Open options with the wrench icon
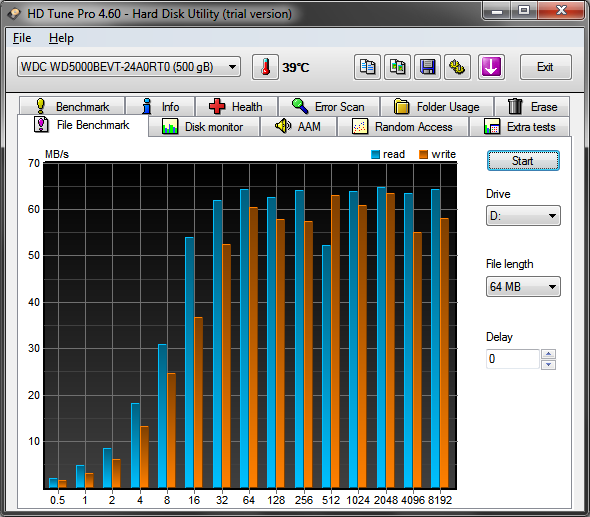The width and height of the screenshot is (590, 517). tap(457, 67)
